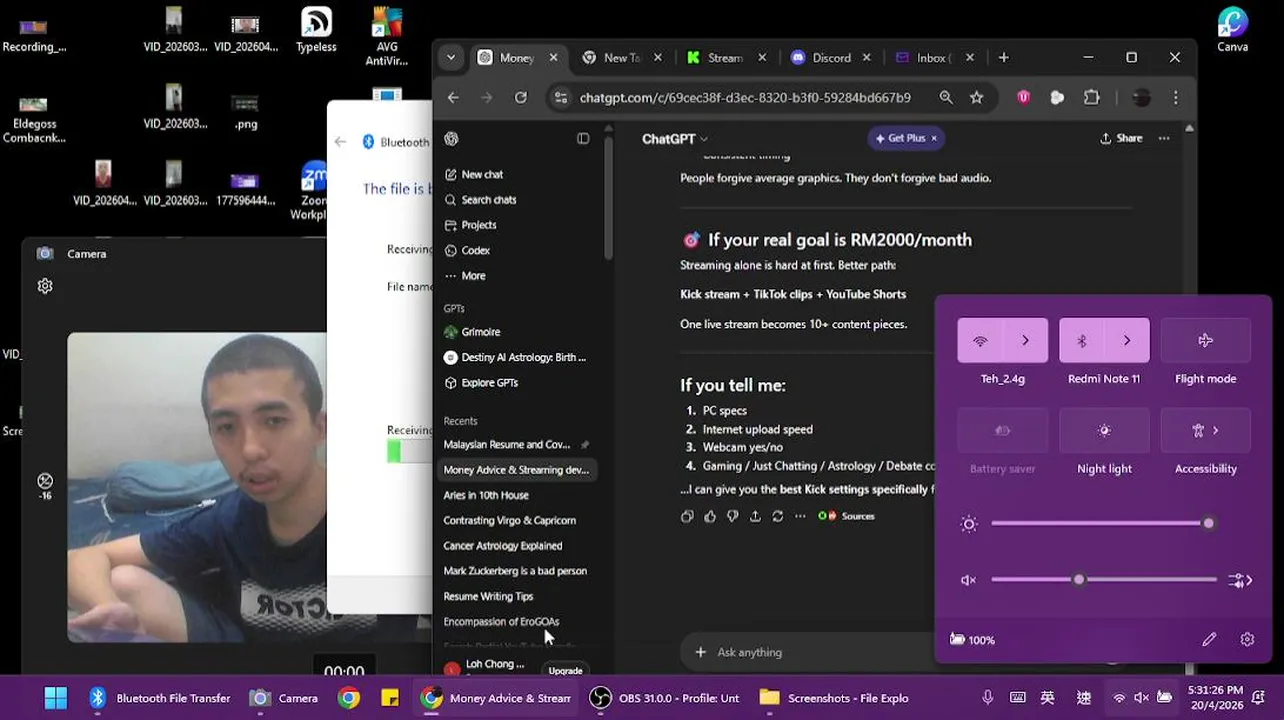Share the ChatGPT conversation
The height and width of the screenshot is (720, 1284).
1121,138
